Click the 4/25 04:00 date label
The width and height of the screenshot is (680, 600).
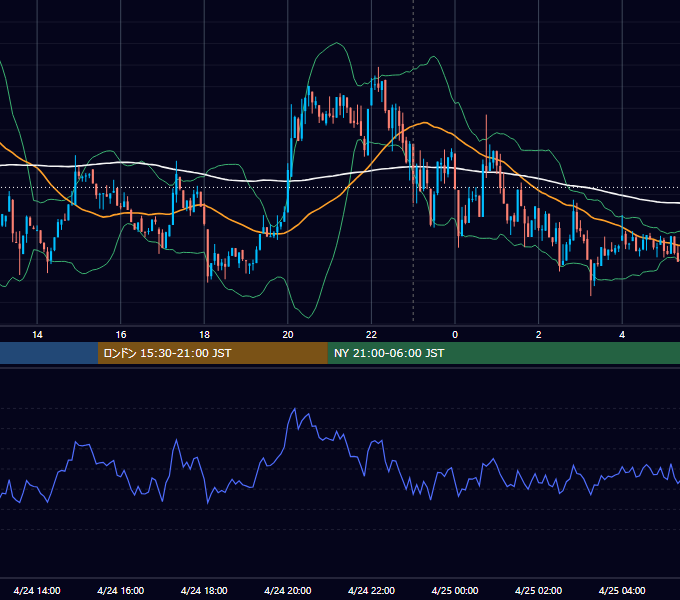[x=622, y=590]
